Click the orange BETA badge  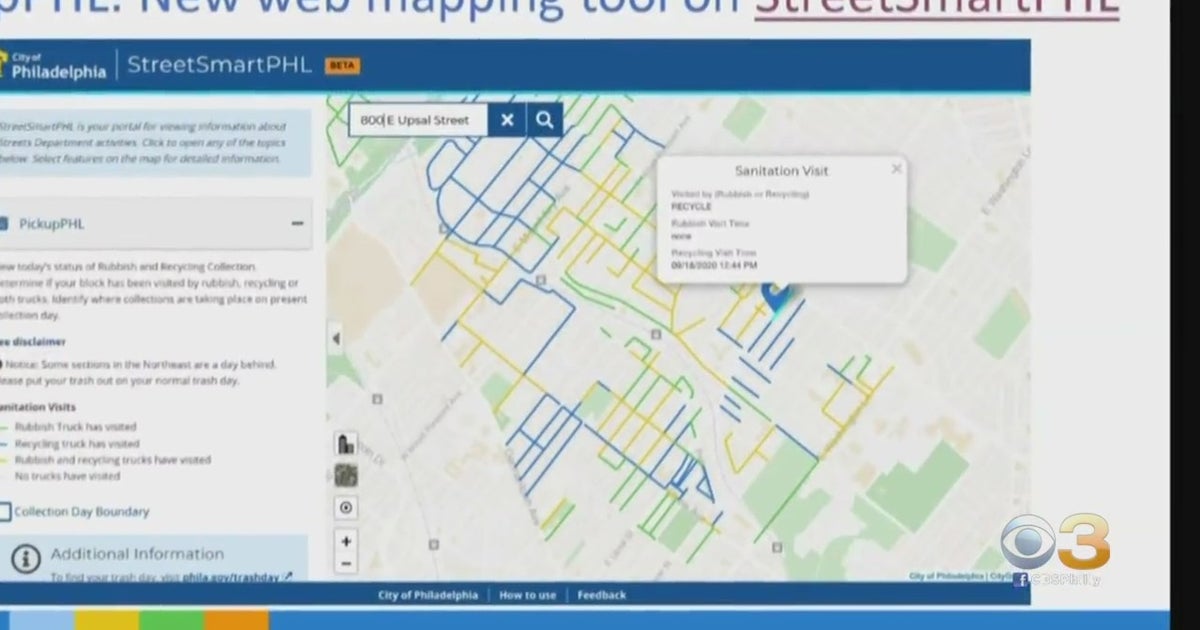(342, 66)
